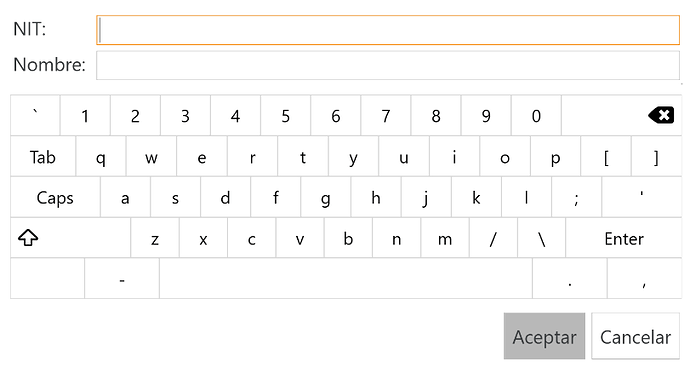The image size is (690, 372).
Task: Click the backspace icon key
Action: pyautogui.click(x=621, y=115)
